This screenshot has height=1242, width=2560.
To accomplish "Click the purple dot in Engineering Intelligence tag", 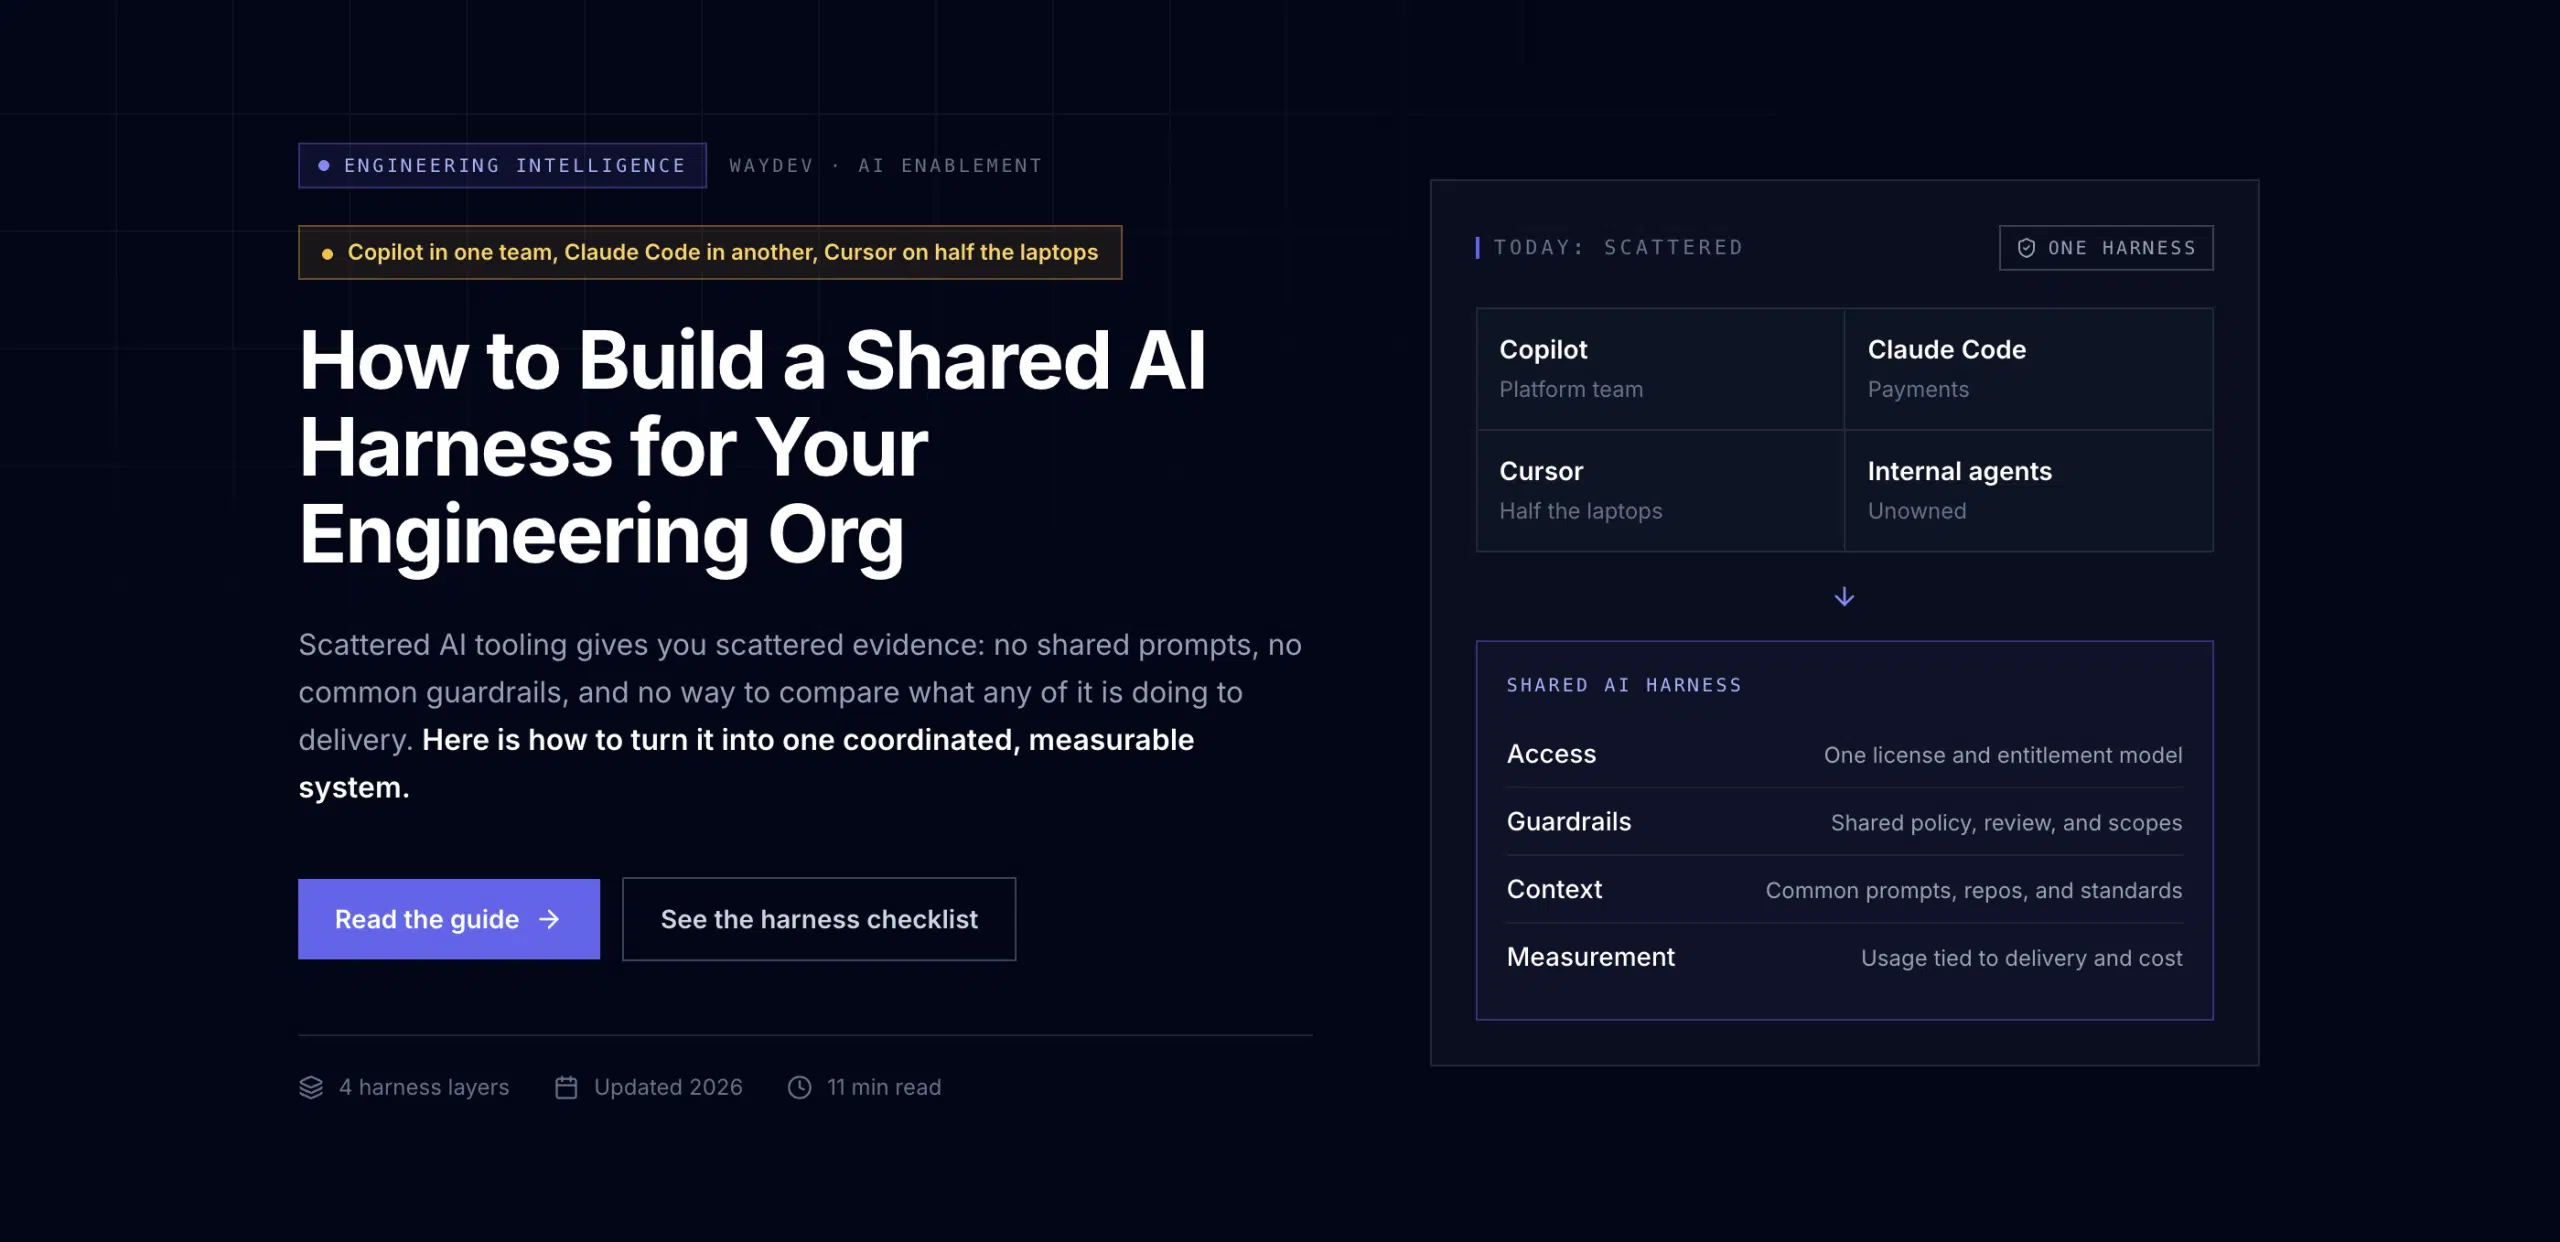I will tap(324, 166).
